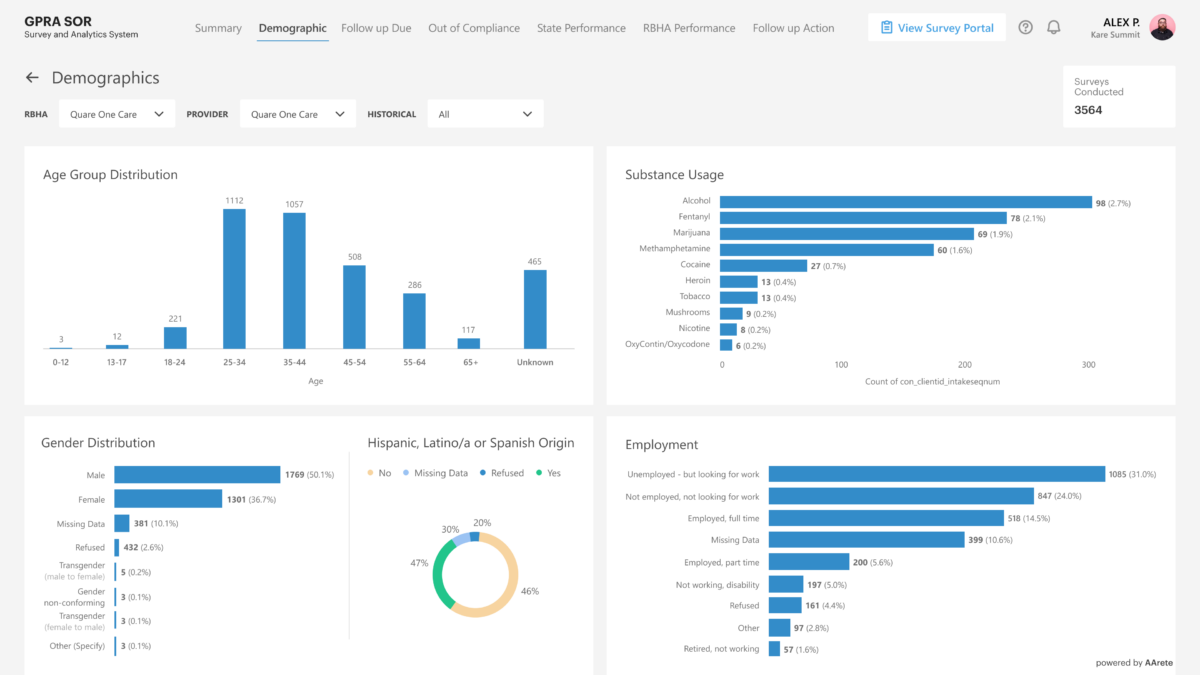Toggle the 'Yes' legend item in donut chart
Viewport: 1200px width, 675px height.
(x=546, y=473)
